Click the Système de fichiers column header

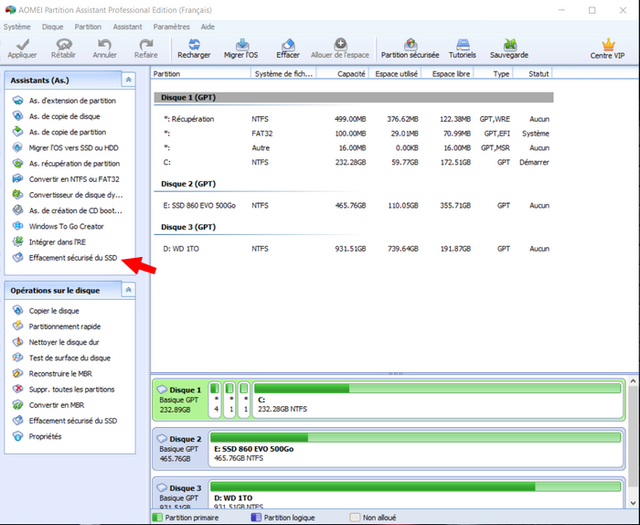(283, 73)
